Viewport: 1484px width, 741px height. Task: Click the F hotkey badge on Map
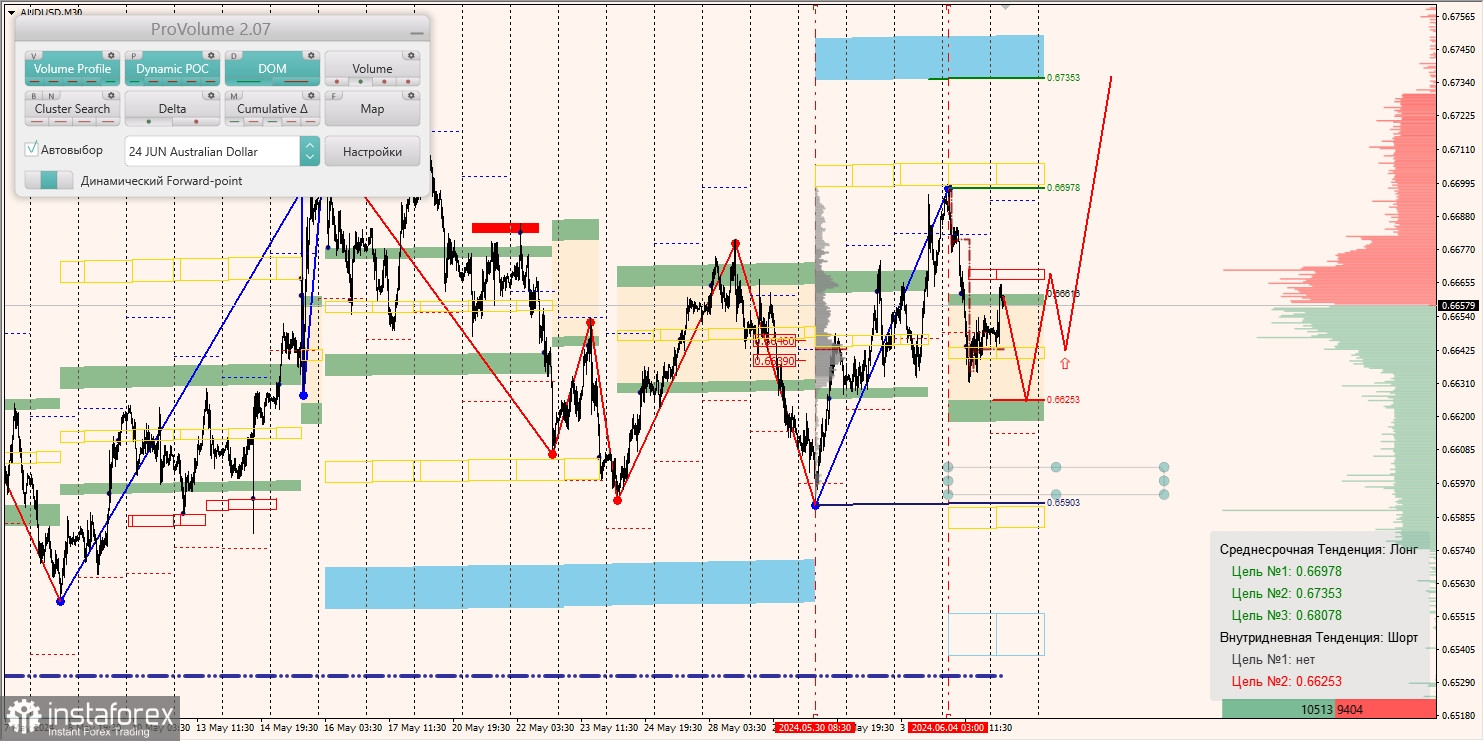[x=334, y=96]
